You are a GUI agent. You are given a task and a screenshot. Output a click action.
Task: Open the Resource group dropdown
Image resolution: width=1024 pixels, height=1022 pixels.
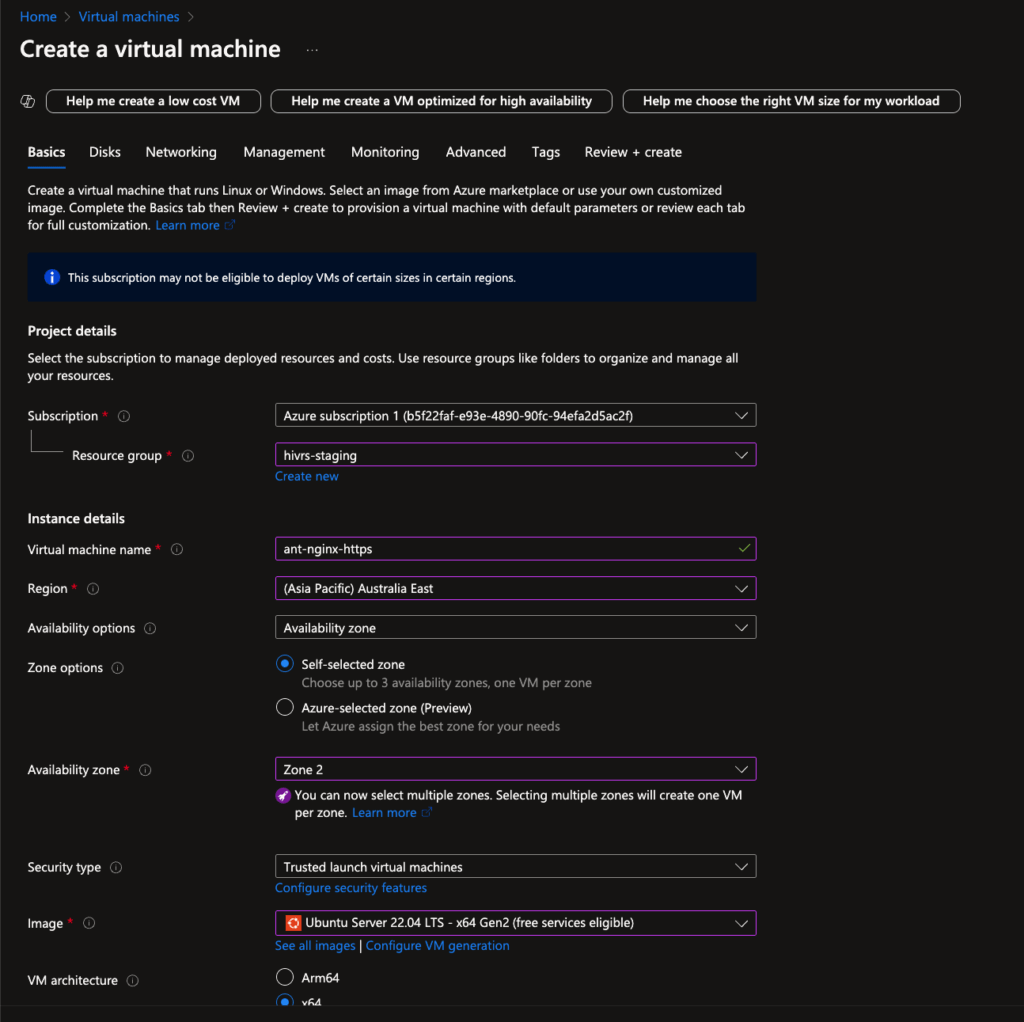[515, 455]
